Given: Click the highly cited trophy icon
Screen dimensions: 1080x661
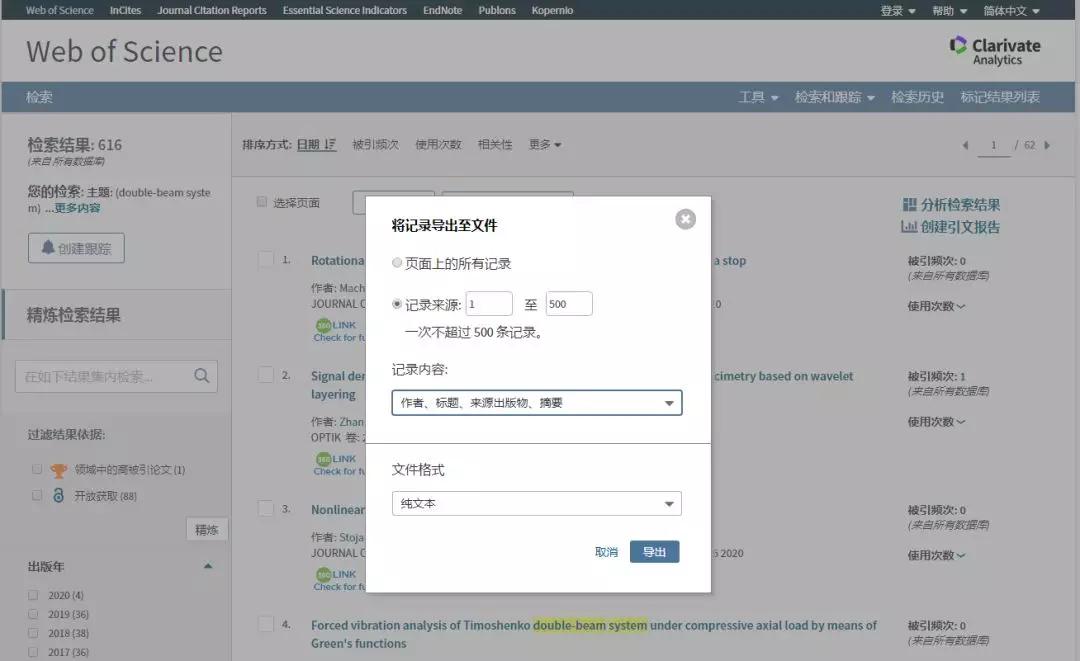Looking at the screenshot, I should coord(59,470).
